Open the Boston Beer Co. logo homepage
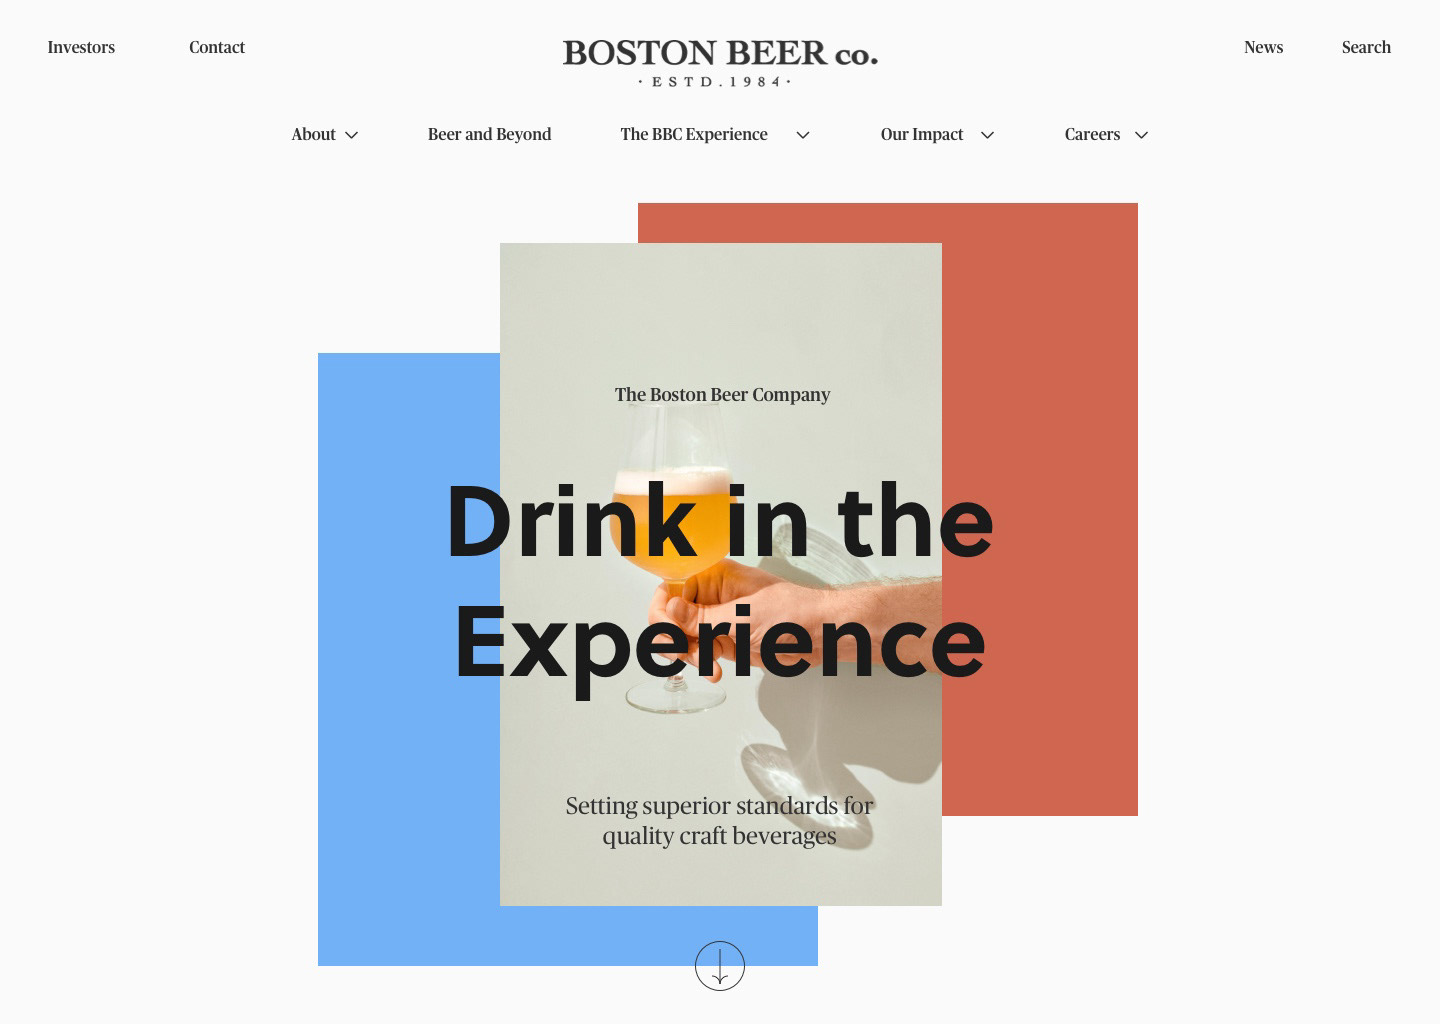 coord(720,63)
